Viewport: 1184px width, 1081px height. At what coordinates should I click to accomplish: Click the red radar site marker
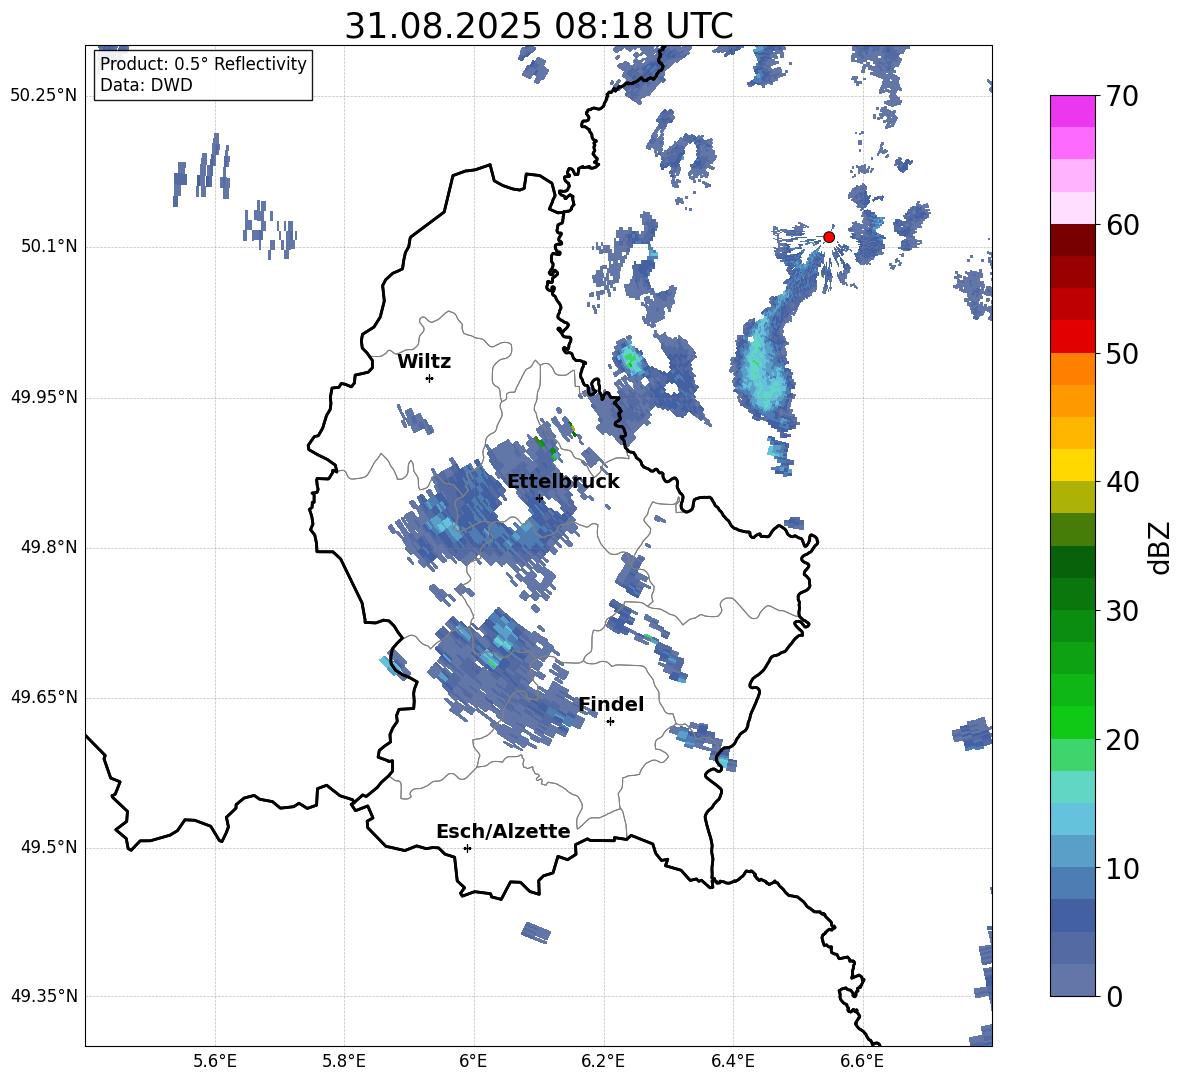click(x=828, y=237)
